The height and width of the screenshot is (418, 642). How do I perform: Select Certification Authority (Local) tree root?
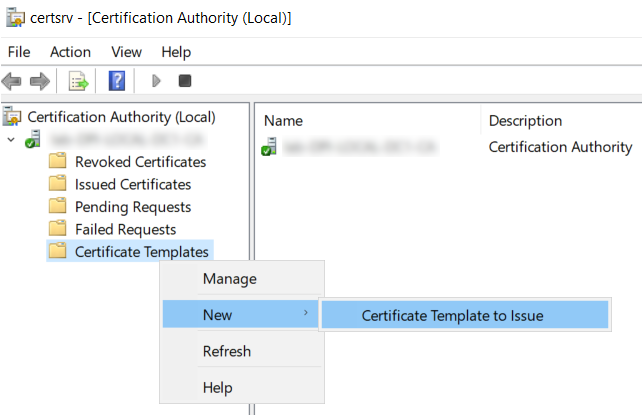click(121, 117)
